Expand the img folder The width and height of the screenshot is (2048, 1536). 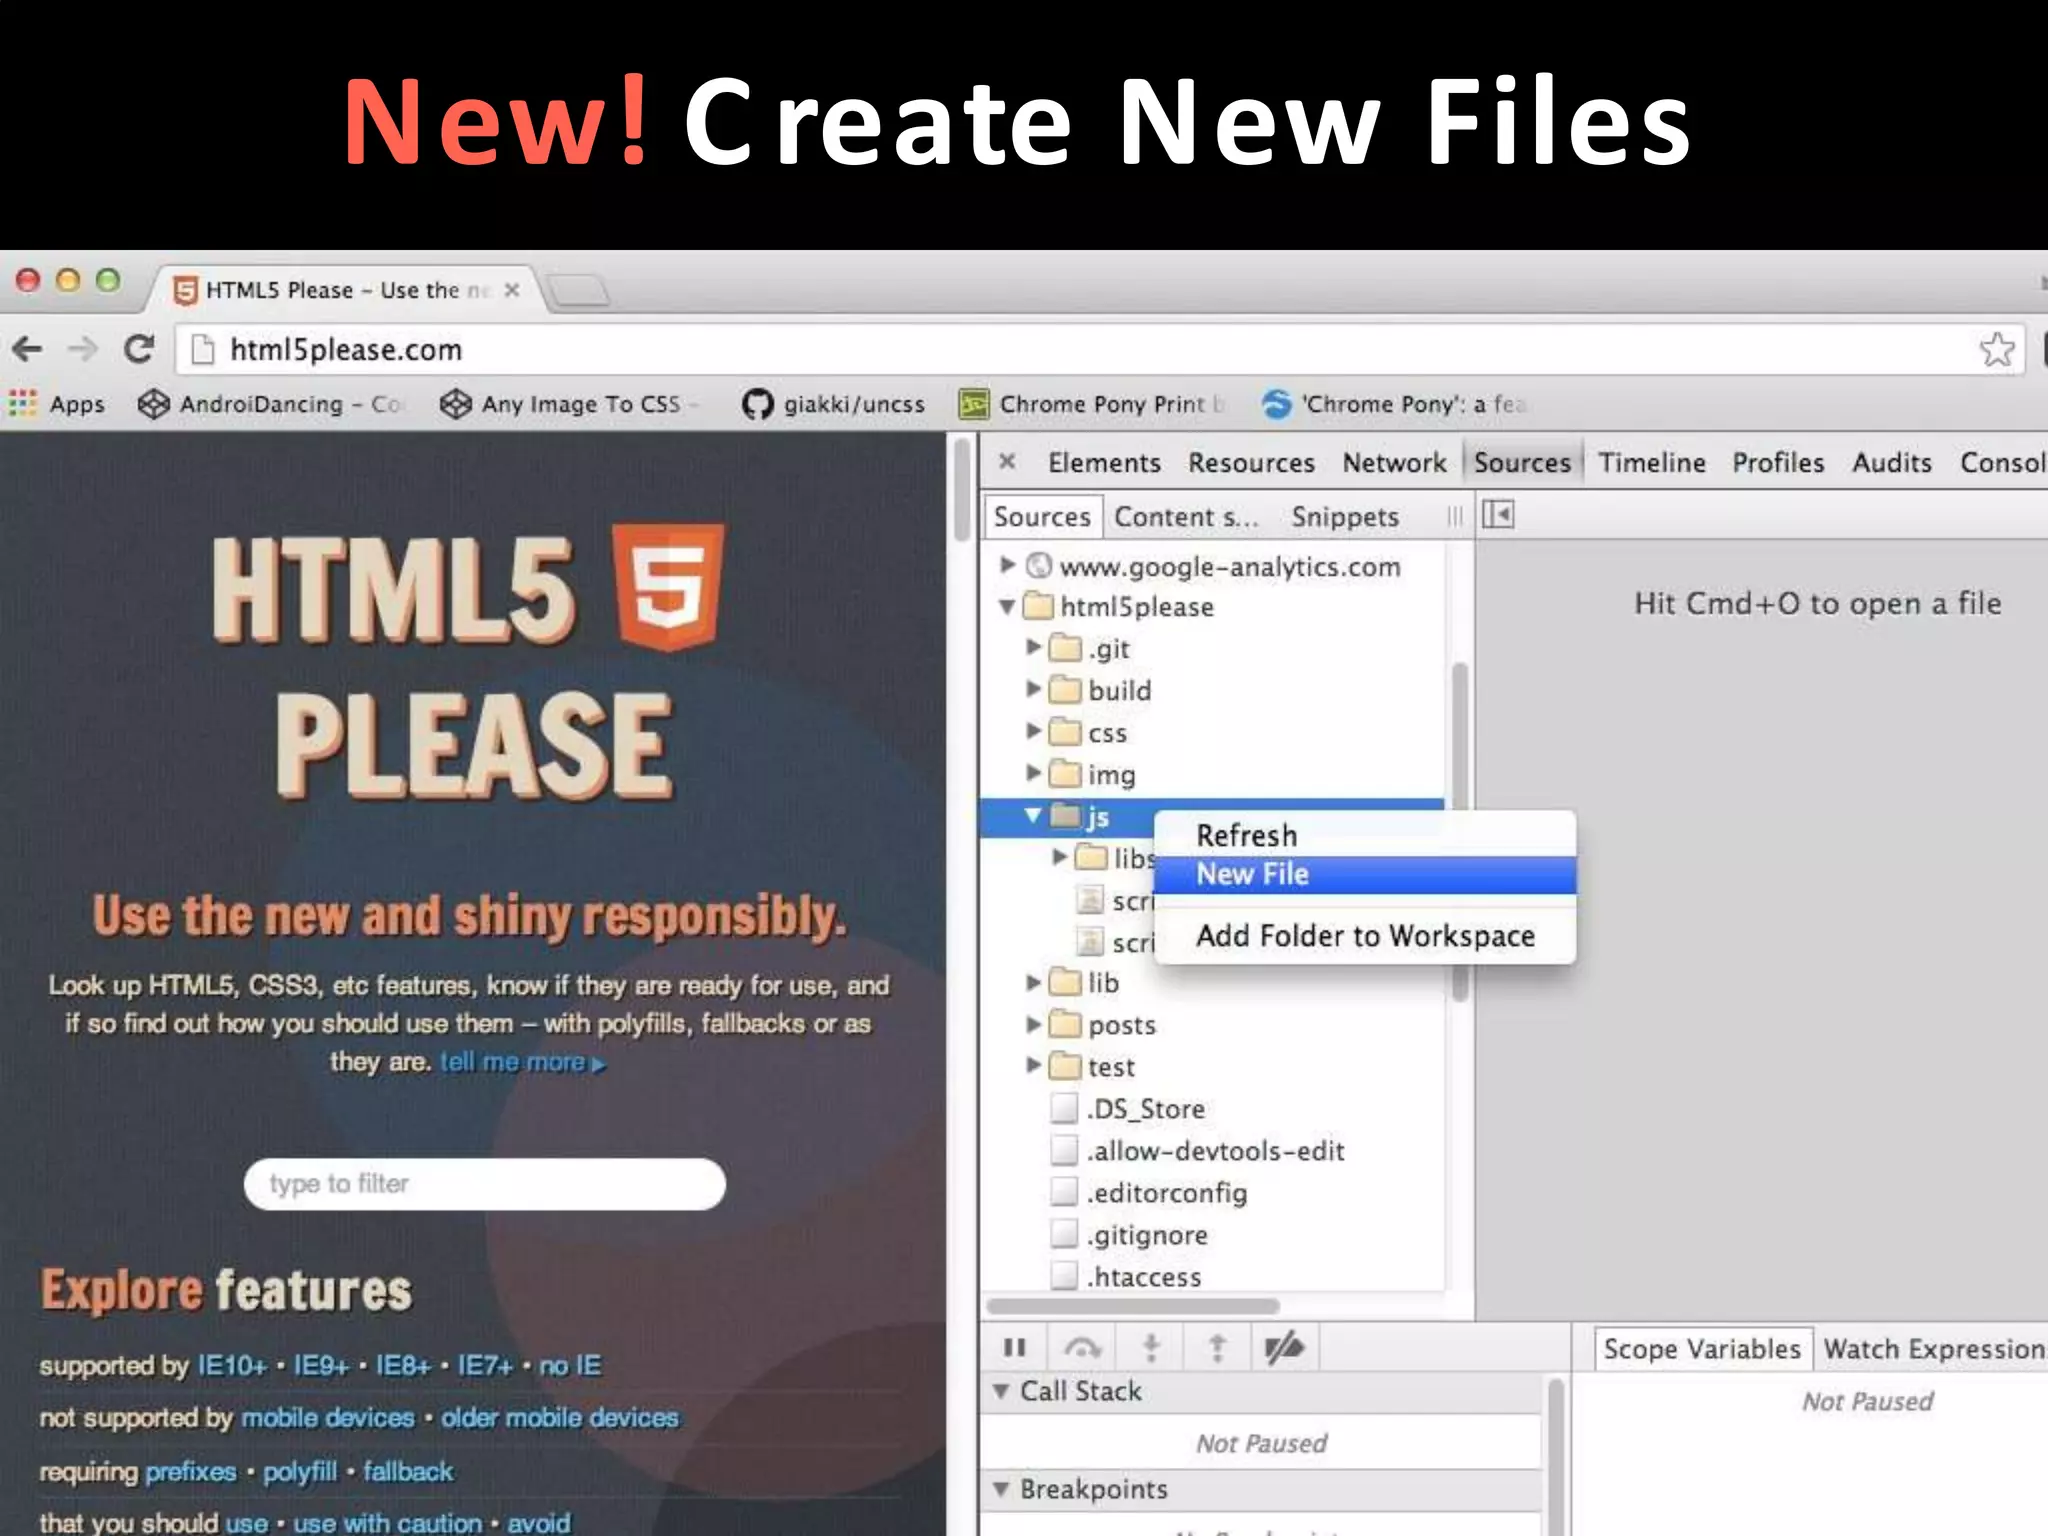pyautogui.click(x=1033, y=774)
